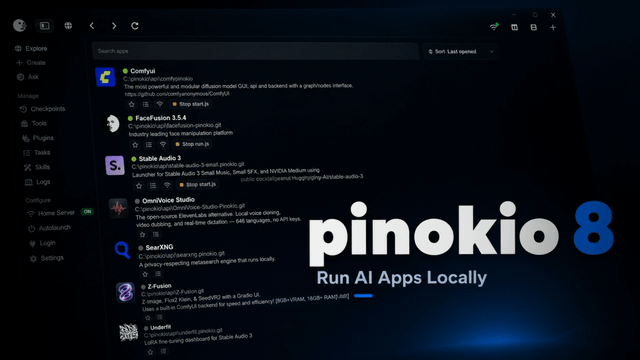
Task: Open Plugins in the sidebar
Action: click(x=38, y=138)
